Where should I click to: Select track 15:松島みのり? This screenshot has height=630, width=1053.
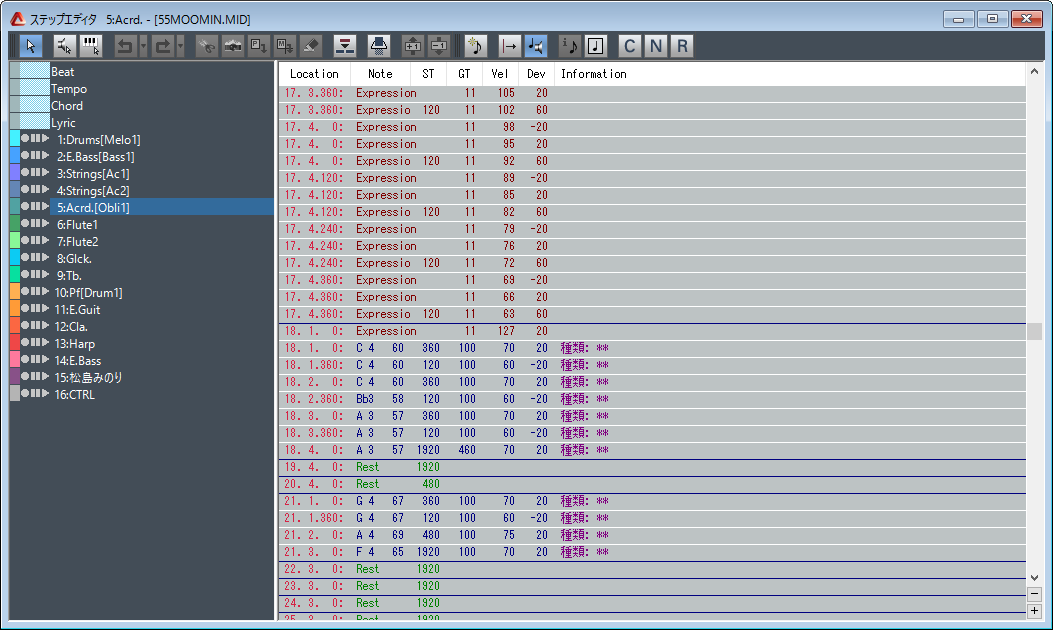click(142, 377)
